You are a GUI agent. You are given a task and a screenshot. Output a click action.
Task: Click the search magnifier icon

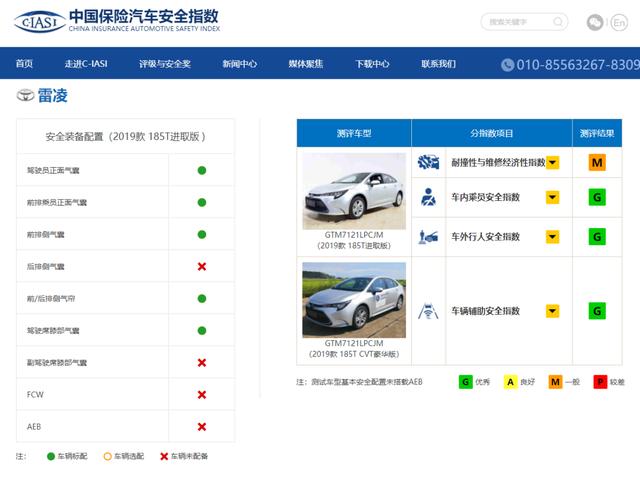[558, 21]
